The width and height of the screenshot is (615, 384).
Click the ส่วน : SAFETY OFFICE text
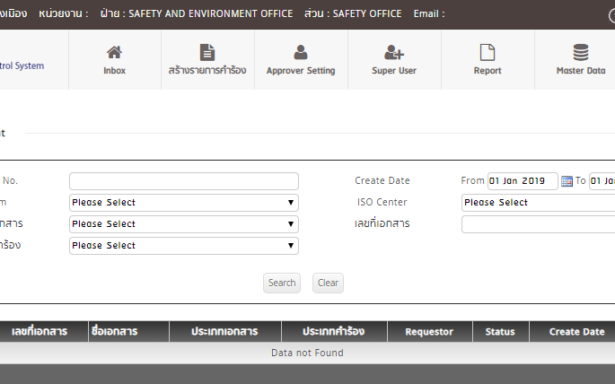coord(353,13)
